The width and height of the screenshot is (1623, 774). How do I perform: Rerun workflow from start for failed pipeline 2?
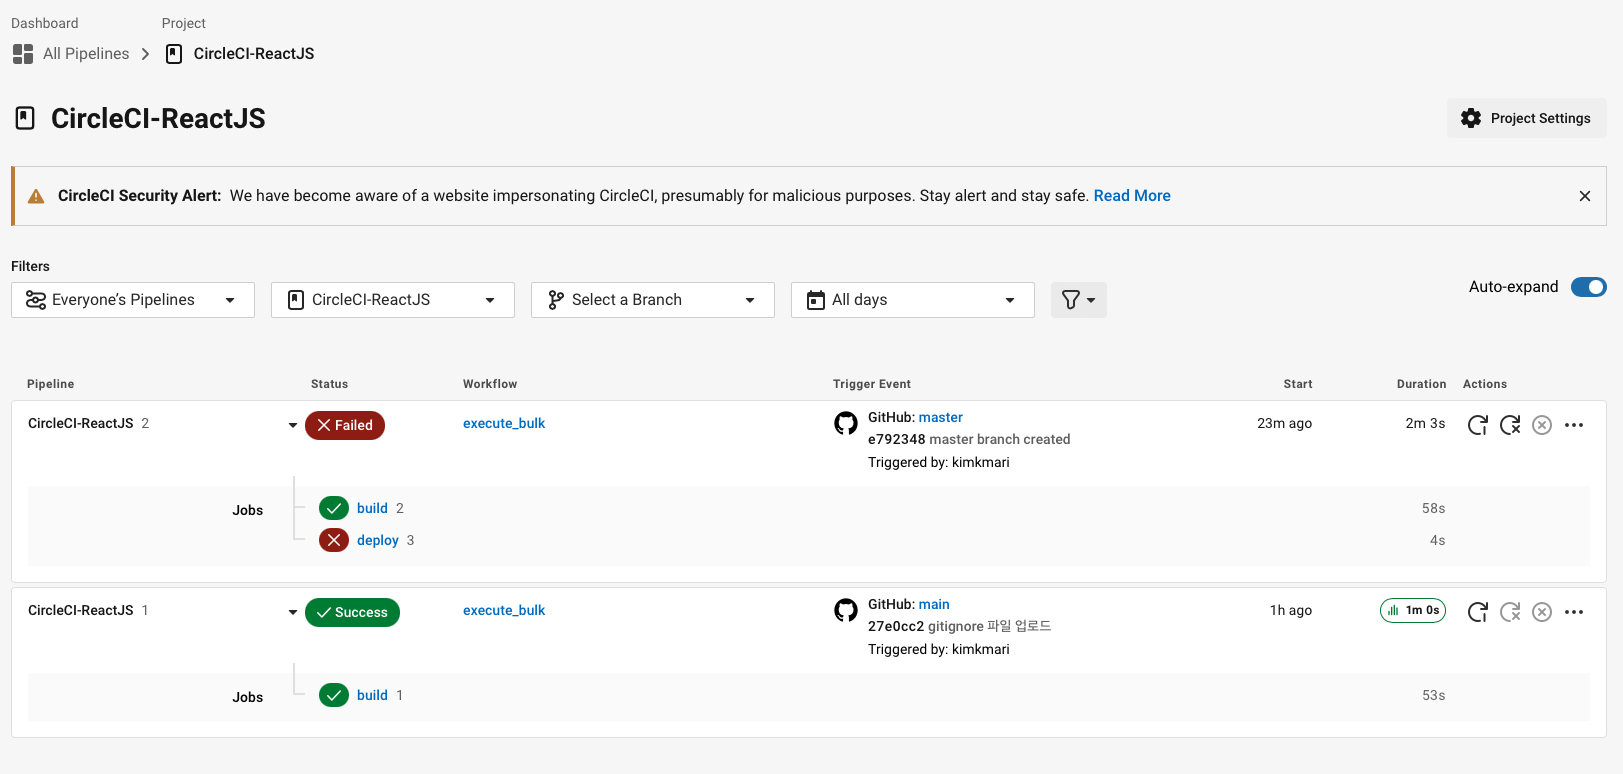[1477, 425]
